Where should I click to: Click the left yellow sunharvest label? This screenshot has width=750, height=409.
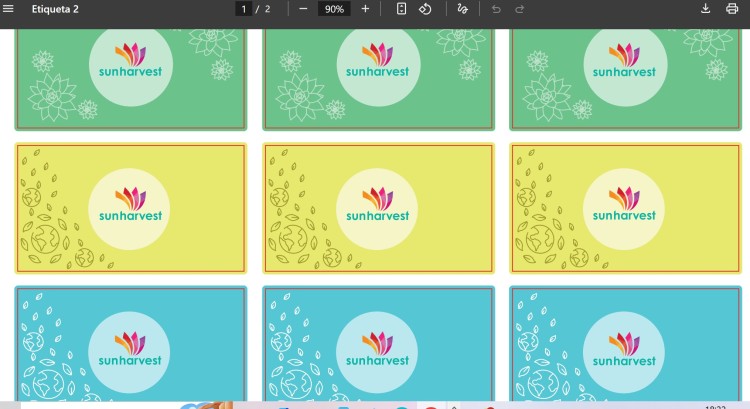pos(131,208)
